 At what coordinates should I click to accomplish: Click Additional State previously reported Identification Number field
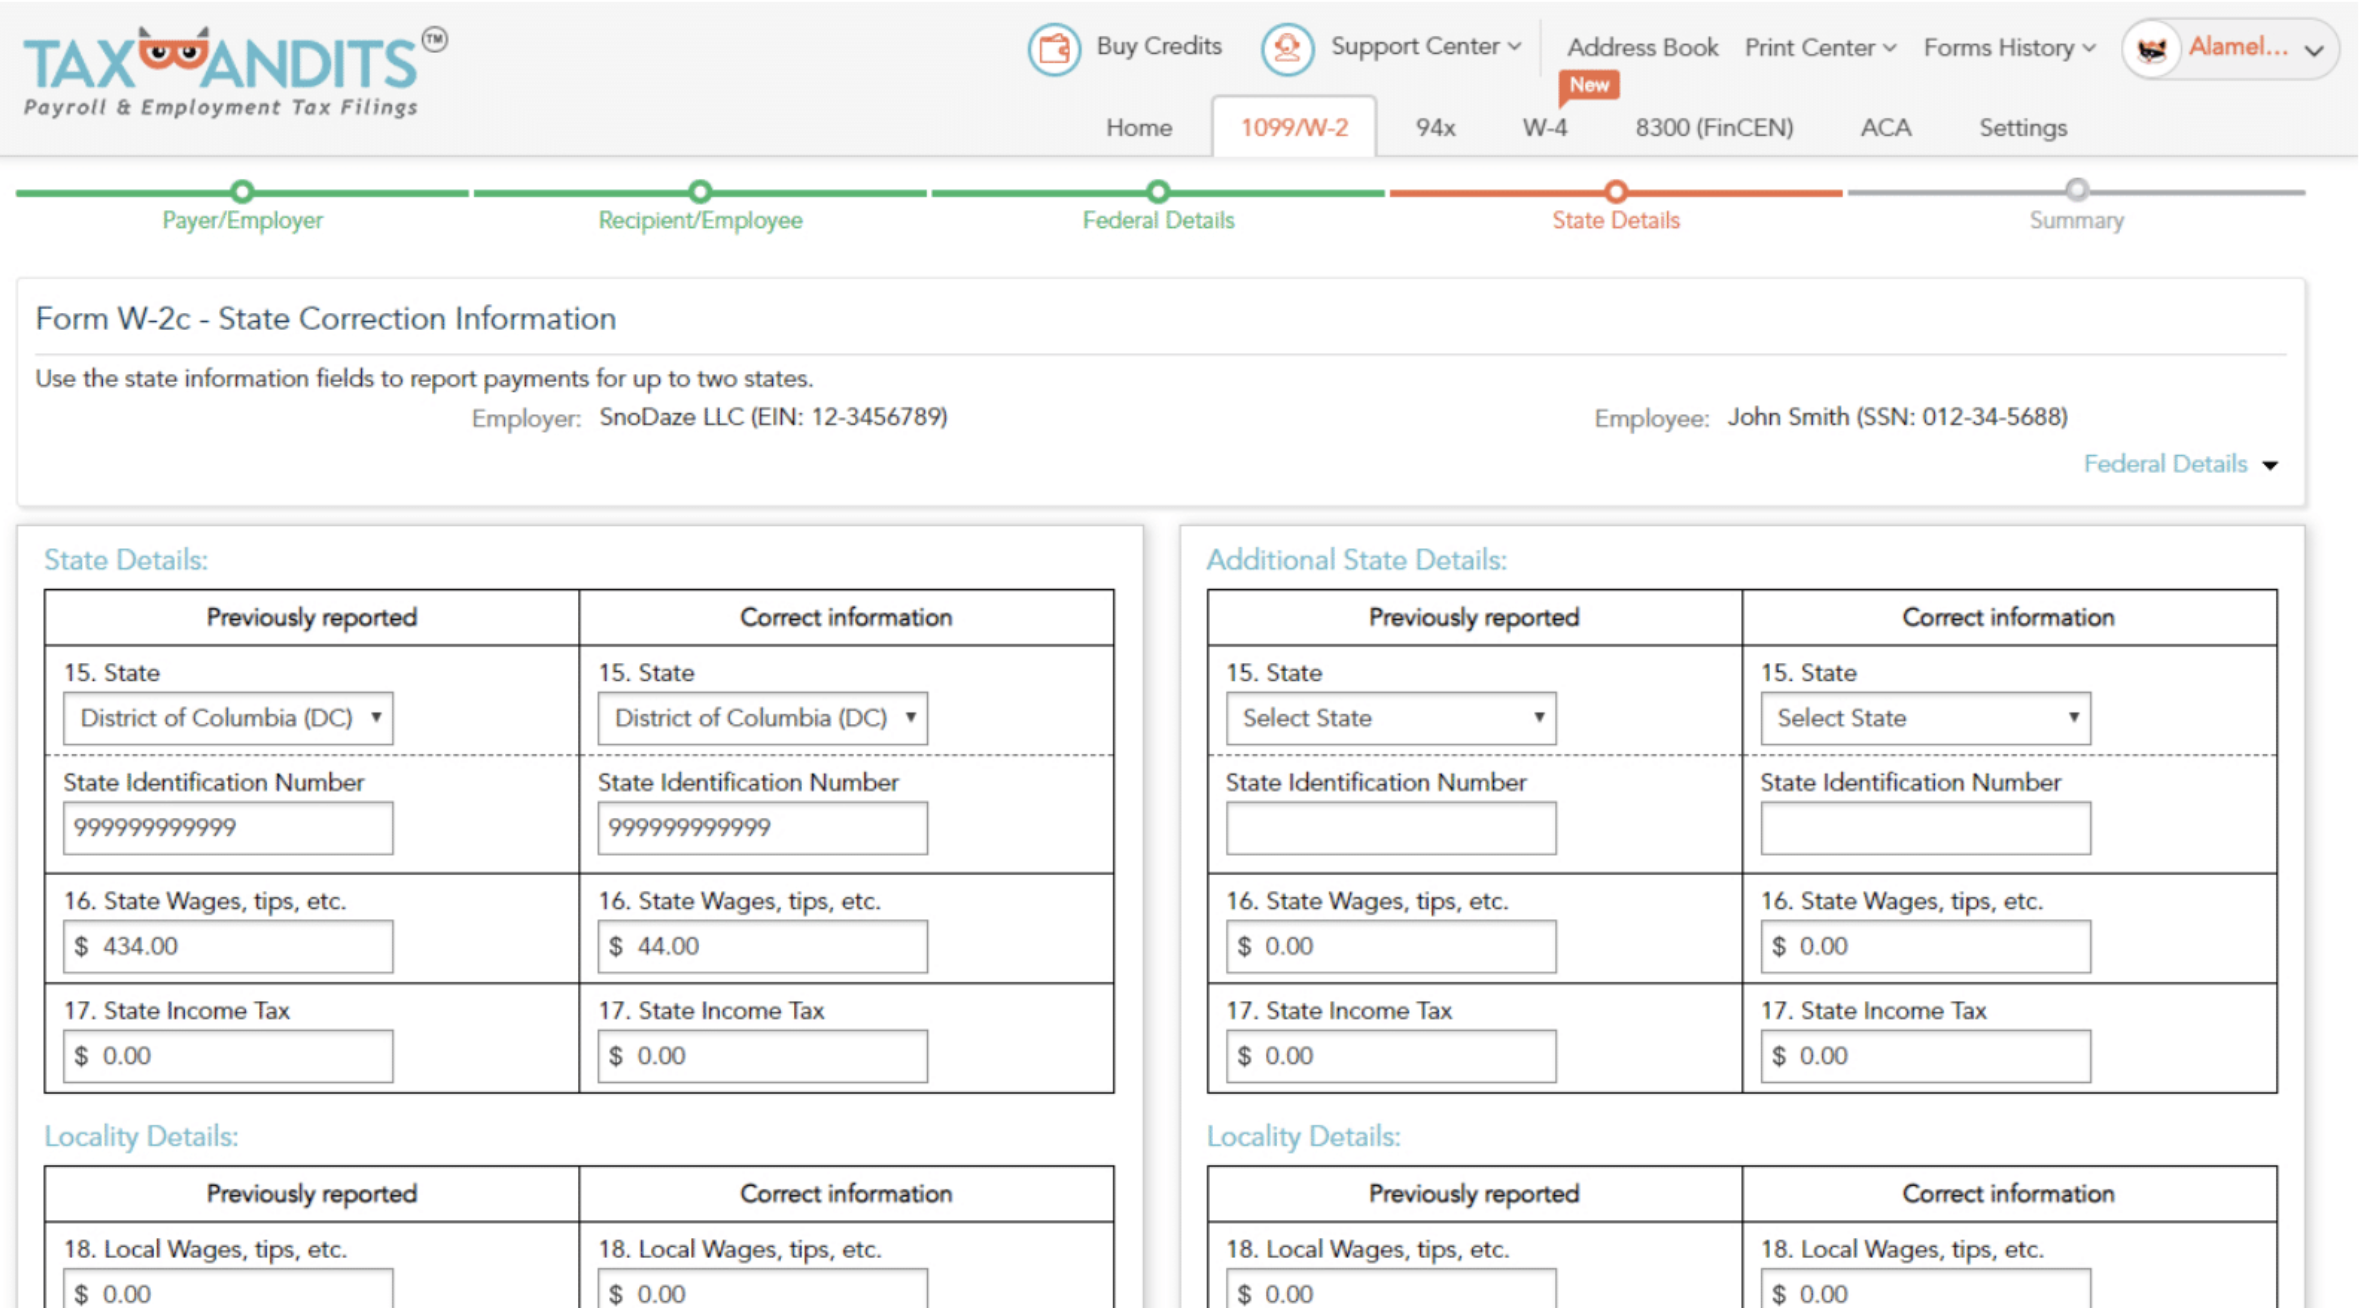coord(1390,828)
